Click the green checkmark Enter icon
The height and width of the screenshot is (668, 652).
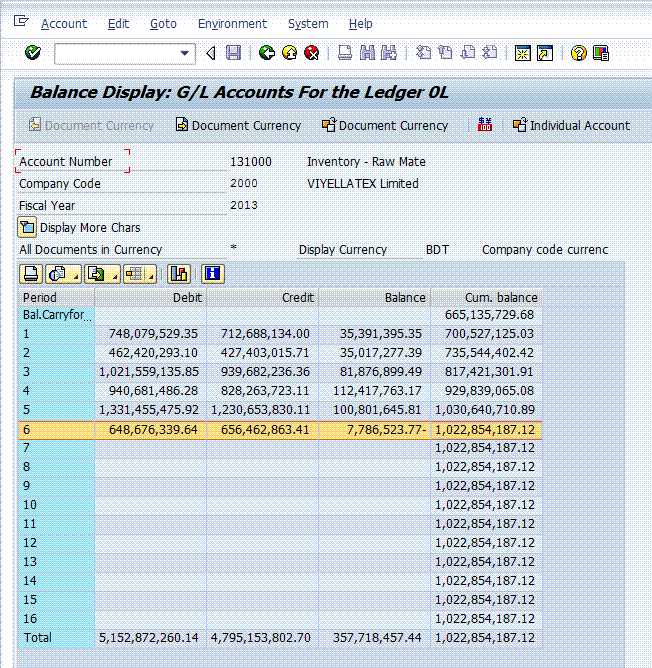(x=32, y=53)
